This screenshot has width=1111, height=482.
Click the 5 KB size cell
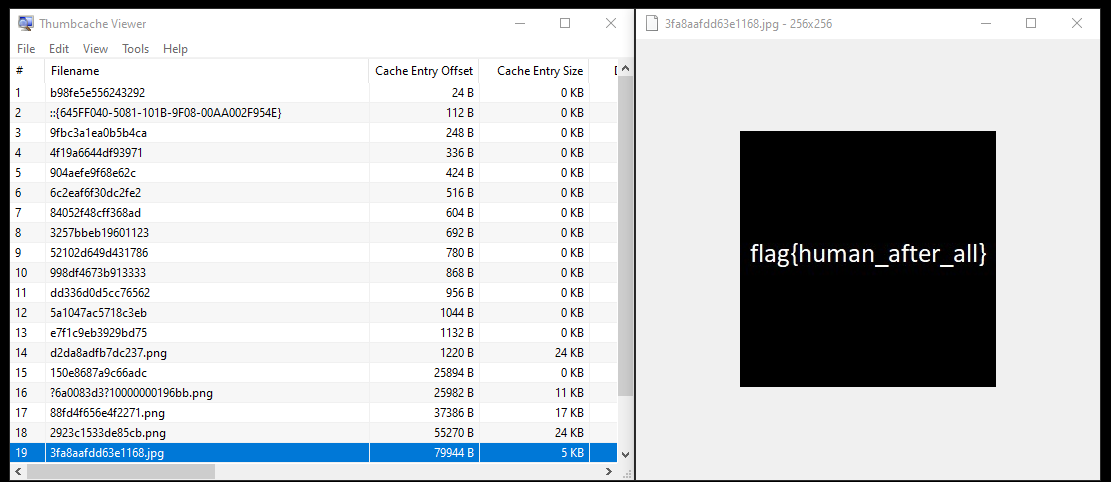click(x=534, y=452)
